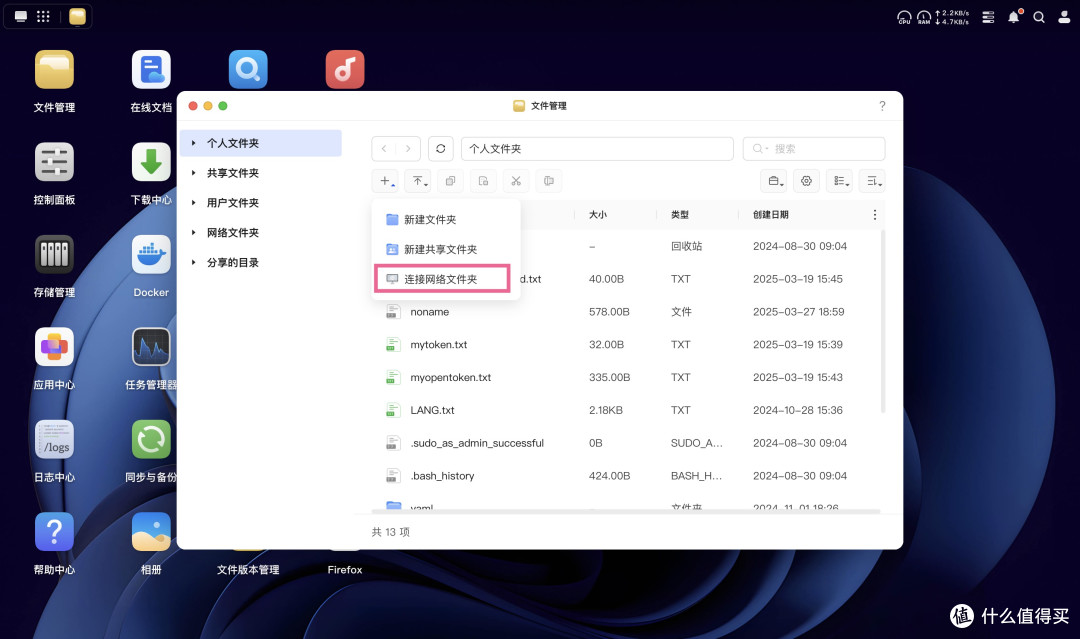Expand the 共享文件夹 tree node
Viewport: 1080px width, 639px height.
(194, 173)
